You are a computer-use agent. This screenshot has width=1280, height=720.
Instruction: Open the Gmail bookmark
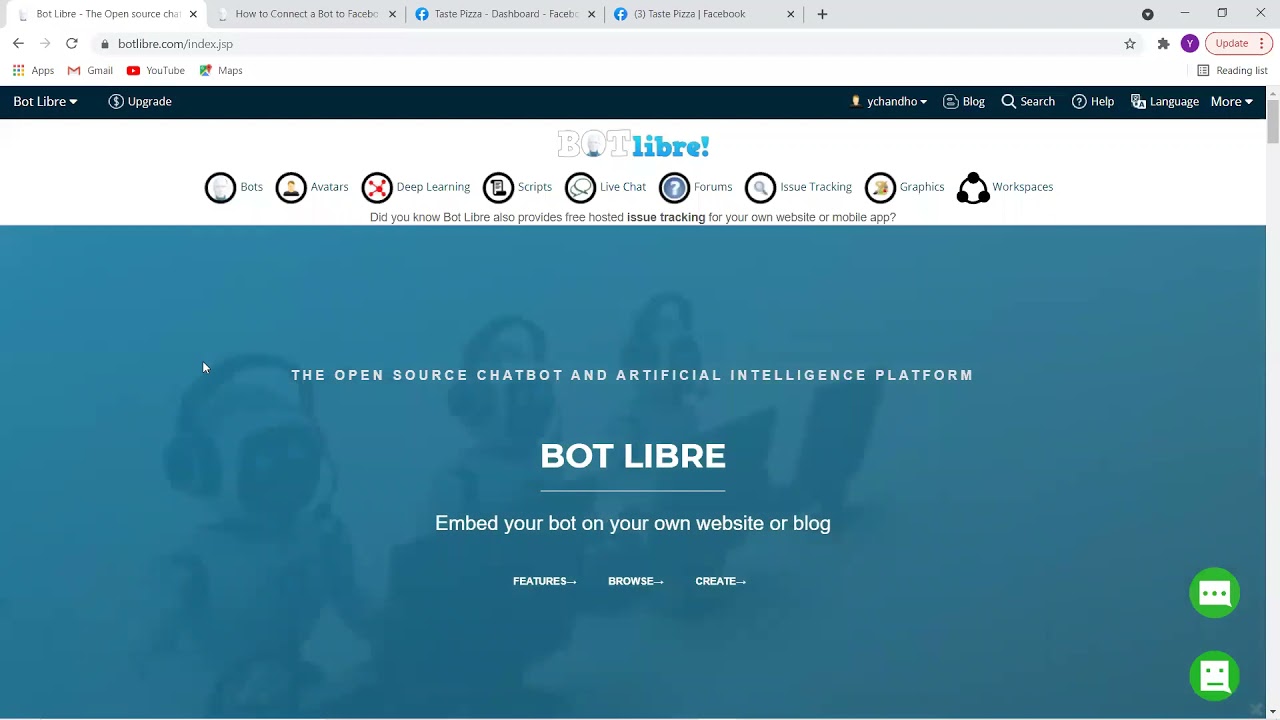pyautogui.click(x=90, y=71)
